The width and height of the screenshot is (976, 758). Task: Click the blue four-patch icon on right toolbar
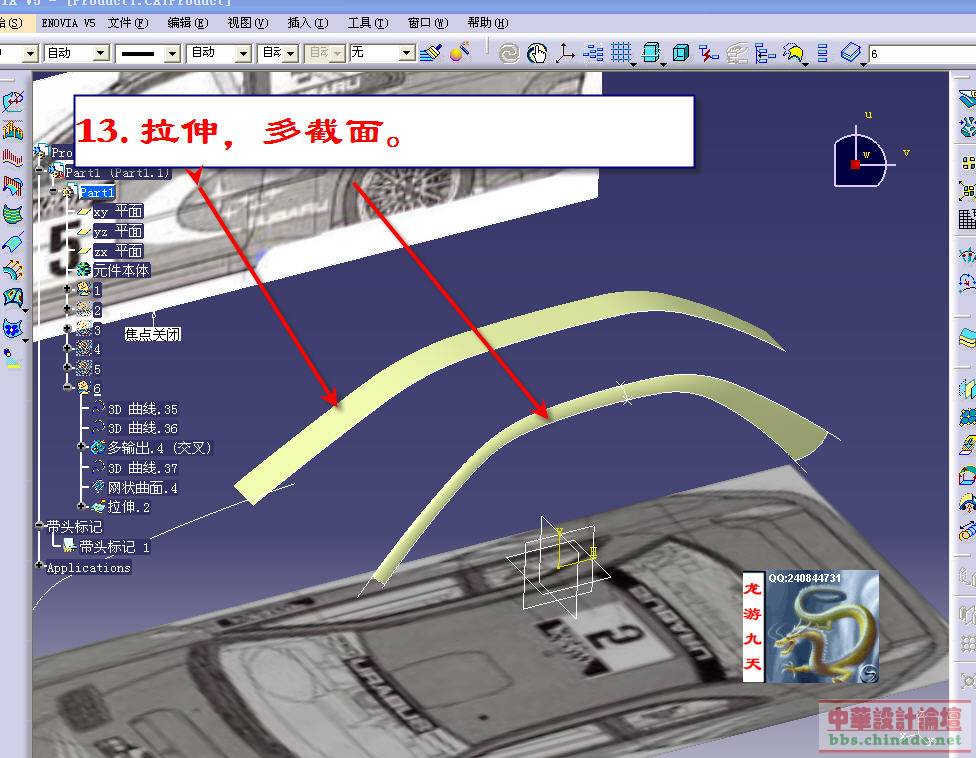click(967, 416)
